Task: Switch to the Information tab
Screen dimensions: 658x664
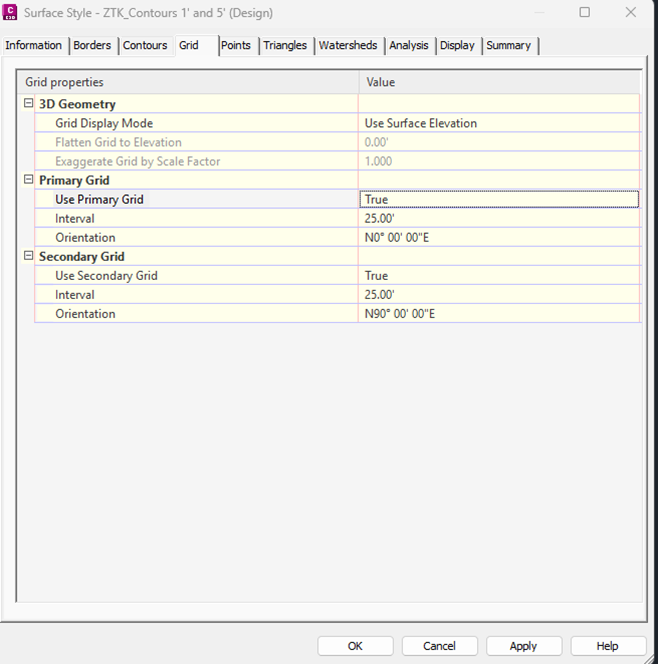Action: [x=33, y=45]
